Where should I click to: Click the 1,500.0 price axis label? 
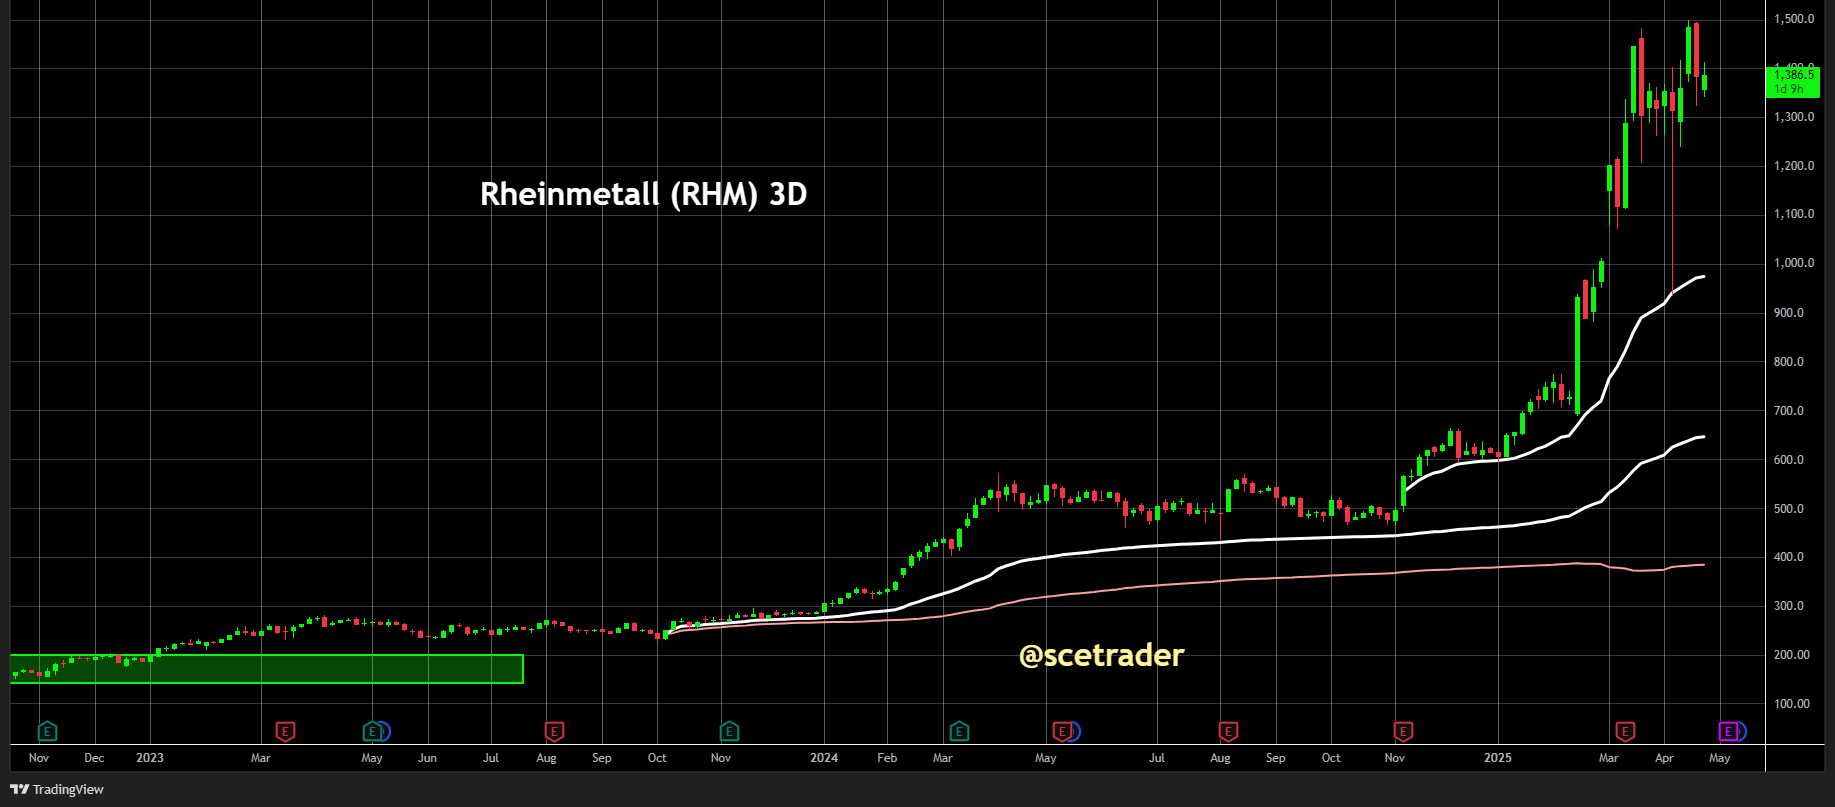tap(1794, 19)
